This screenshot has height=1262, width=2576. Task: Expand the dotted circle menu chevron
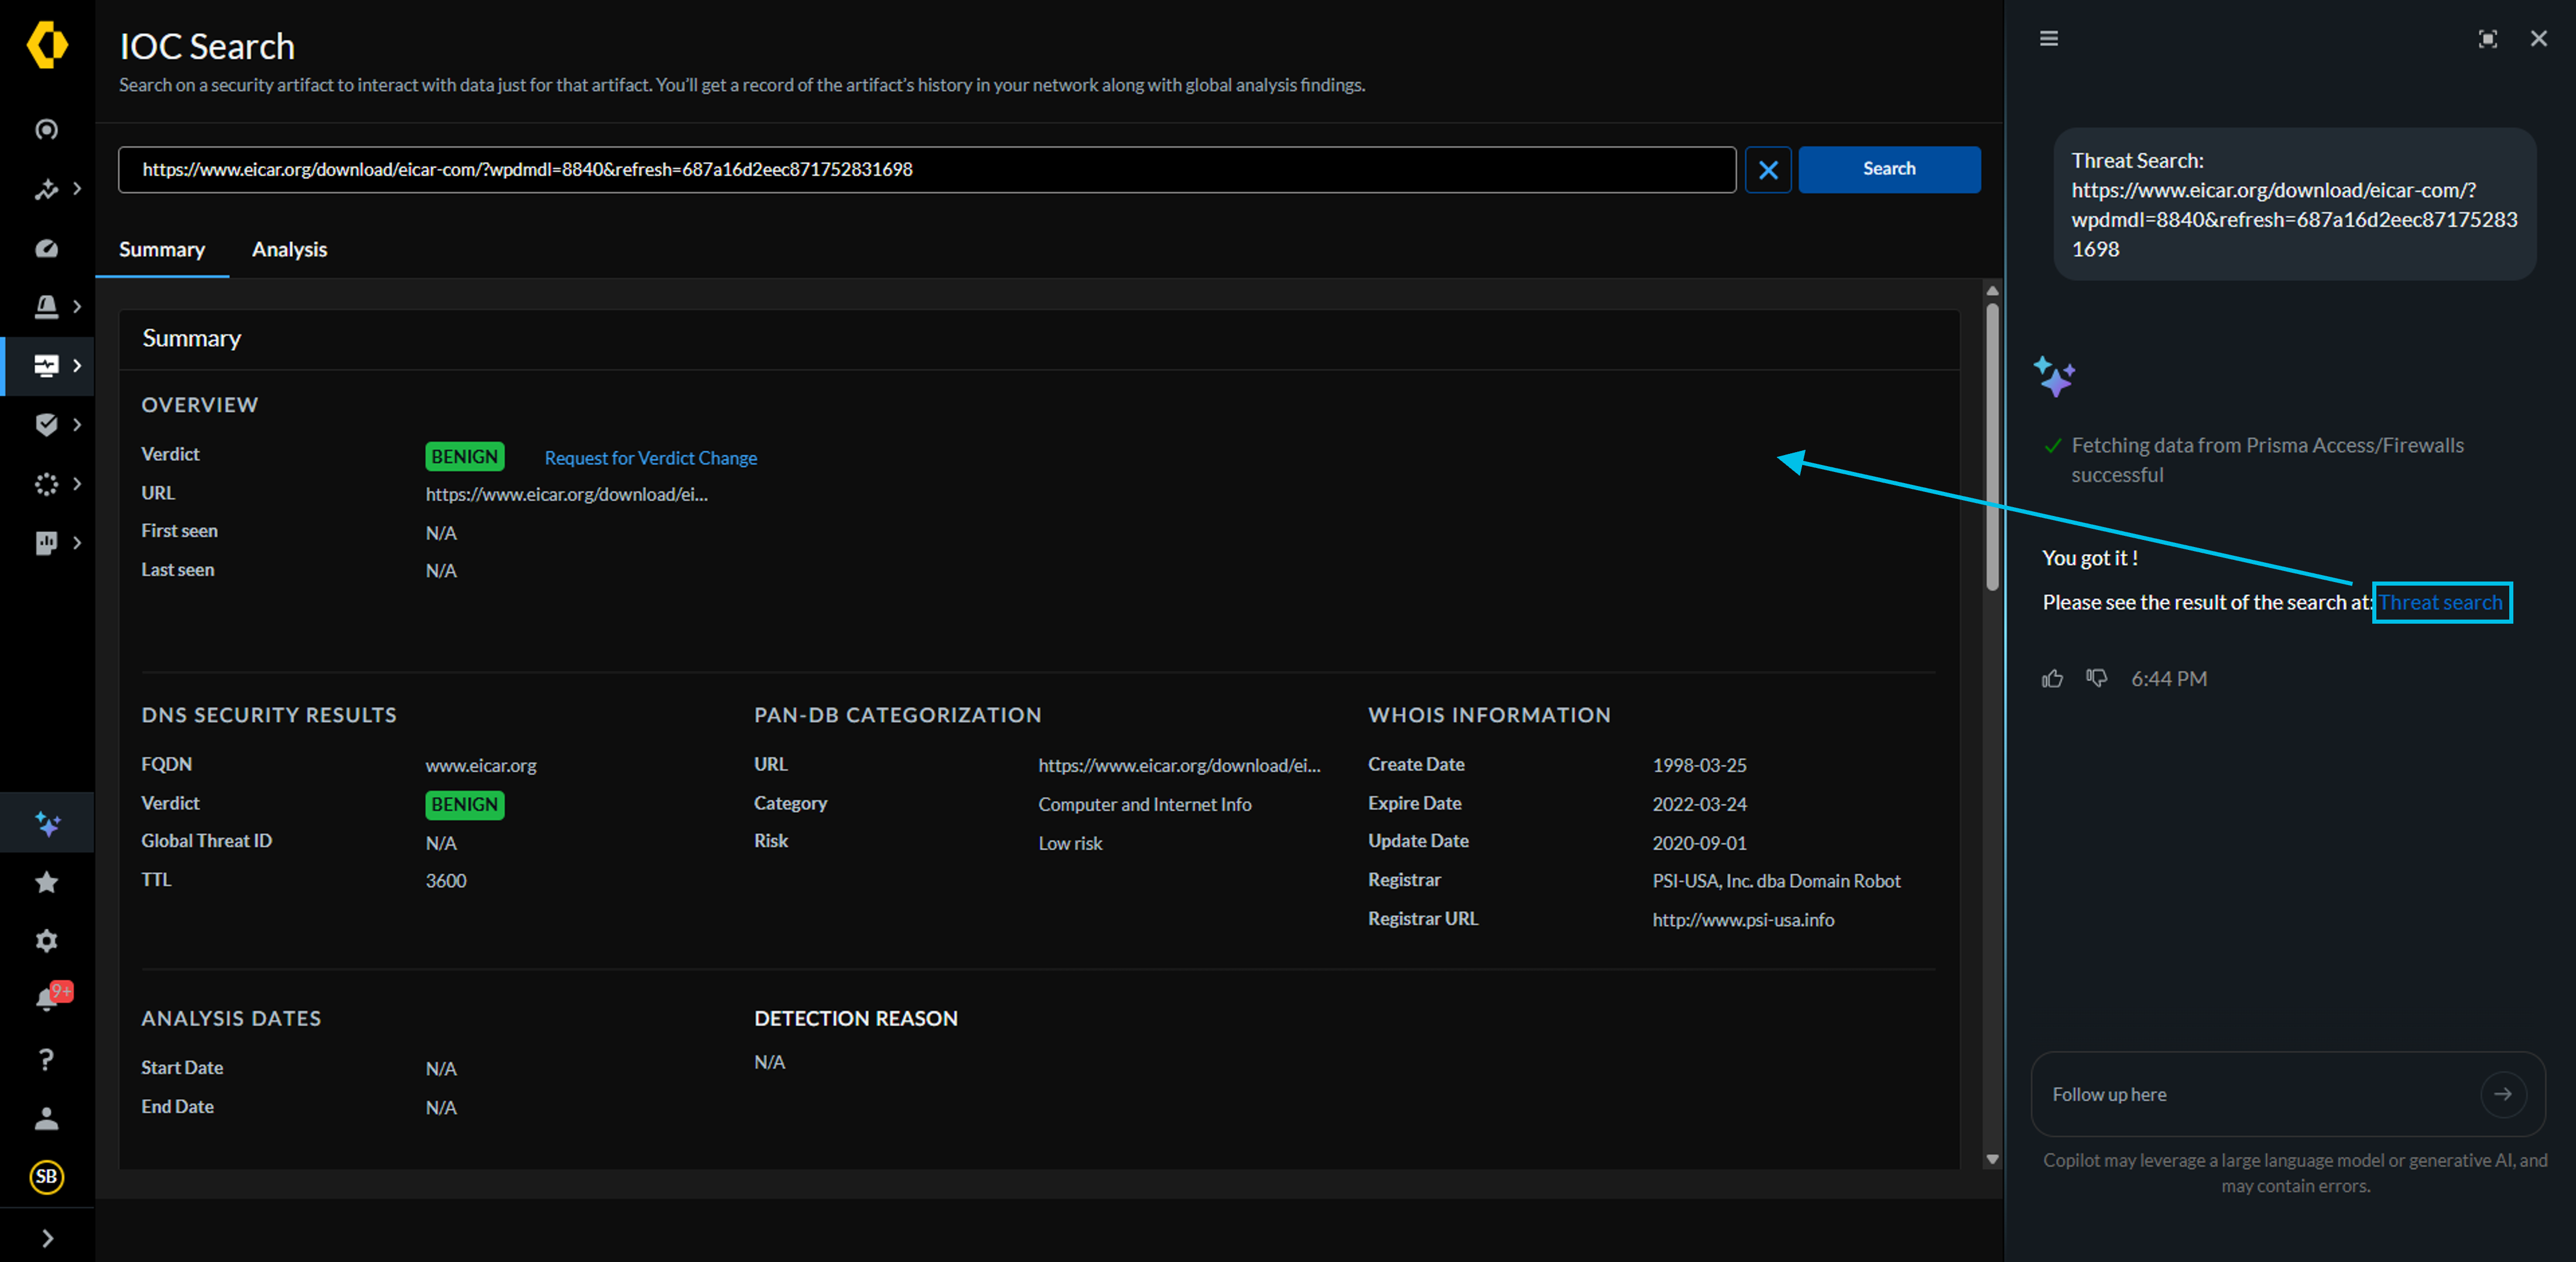pyautogui.click(x=77, y=484)
